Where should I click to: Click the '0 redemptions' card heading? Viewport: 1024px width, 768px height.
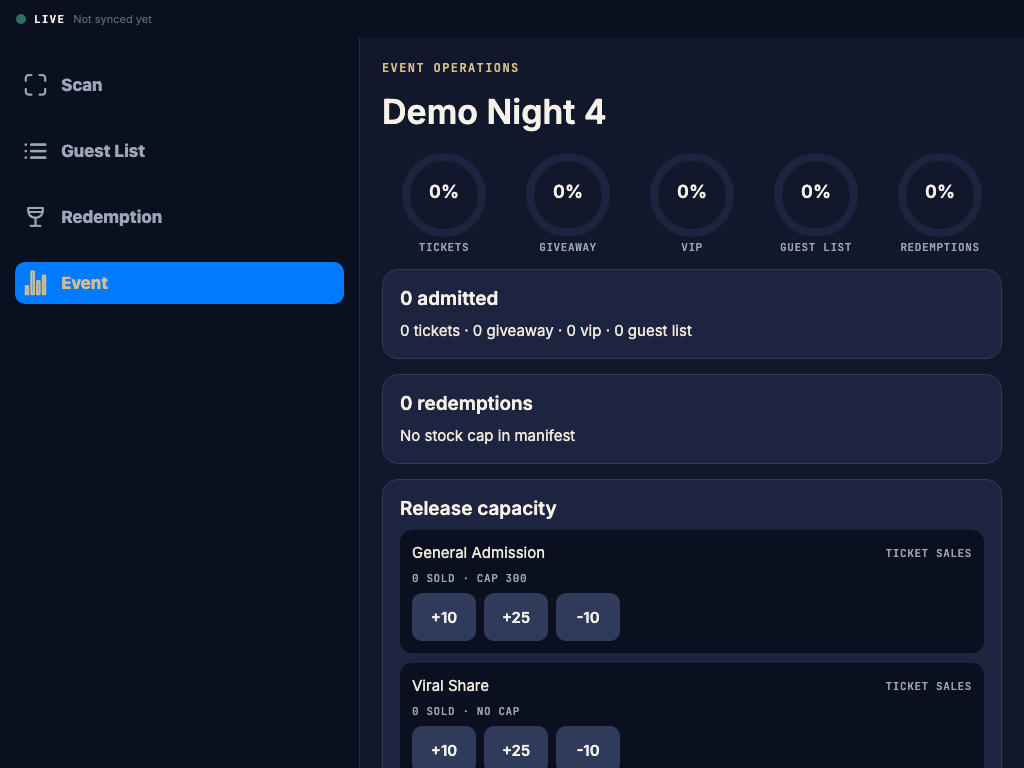pyautogui.click(x=466, y=404)
